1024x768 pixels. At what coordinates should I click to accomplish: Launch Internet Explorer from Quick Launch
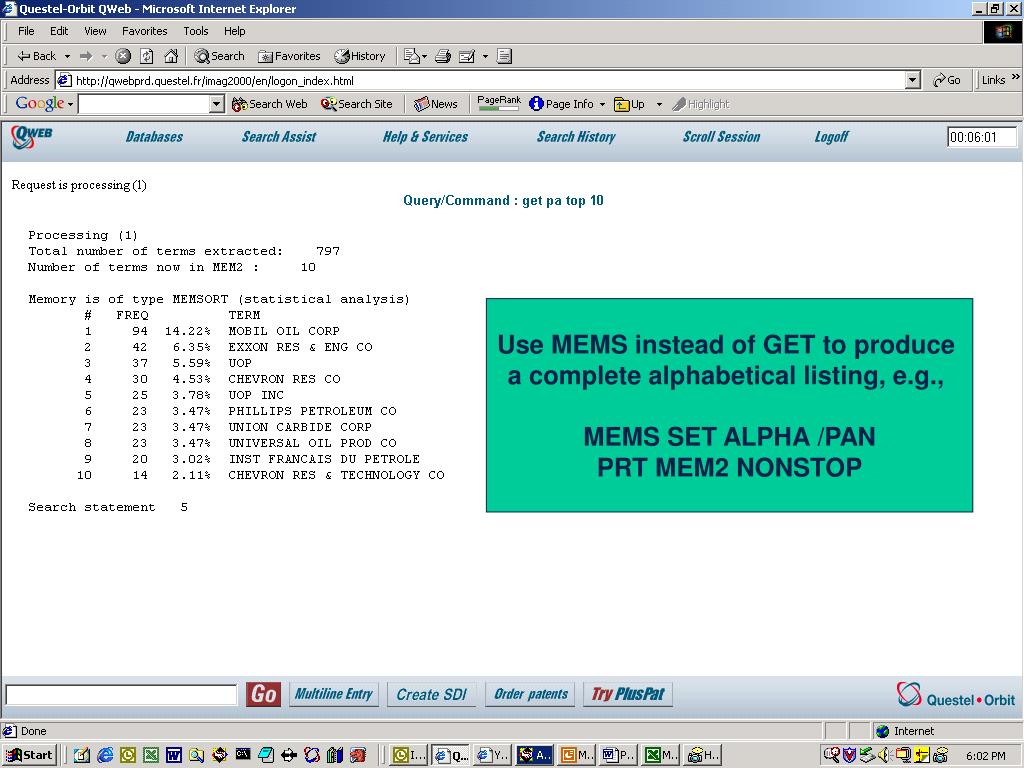104,756
